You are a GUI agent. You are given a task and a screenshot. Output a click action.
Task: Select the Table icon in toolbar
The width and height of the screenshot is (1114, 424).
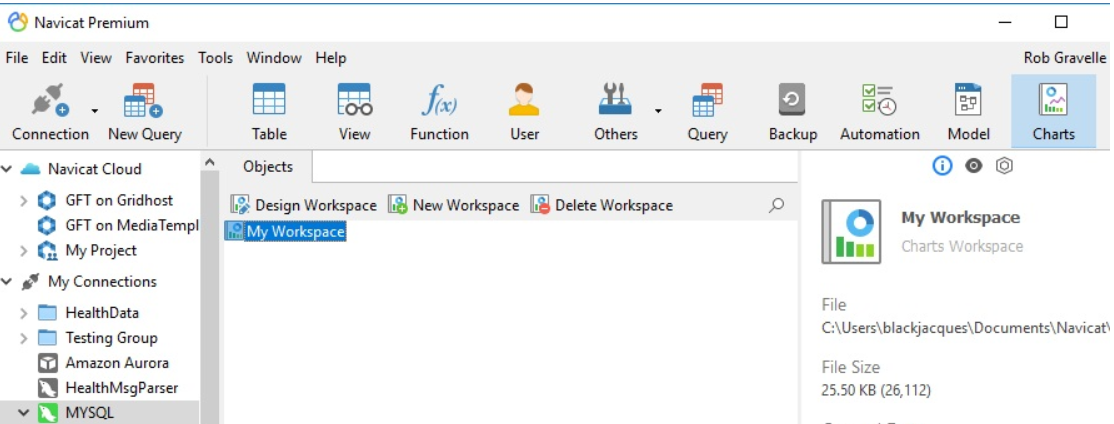pos(269,100)
